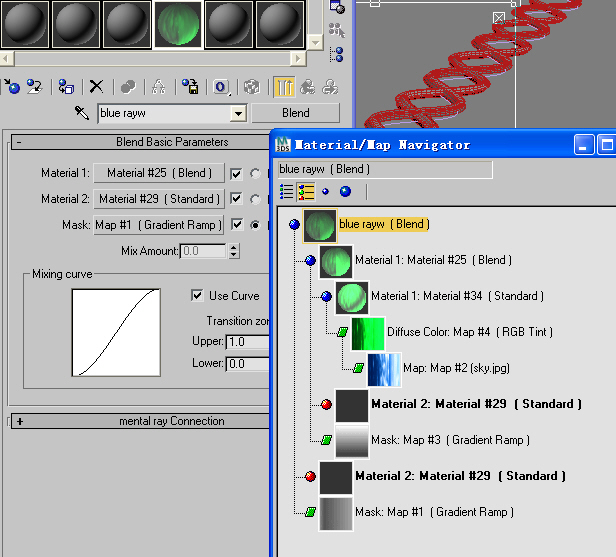Switch navigator to View Large Icons

(x=345, y=192)
